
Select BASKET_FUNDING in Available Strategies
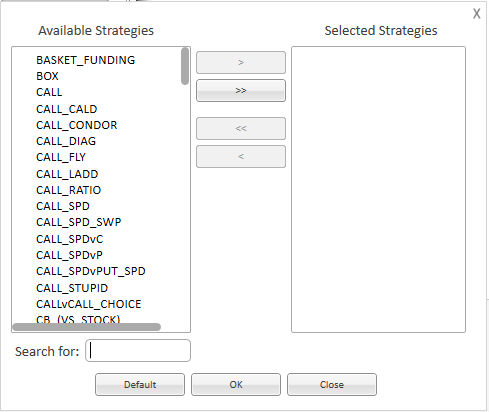(85, 60)
